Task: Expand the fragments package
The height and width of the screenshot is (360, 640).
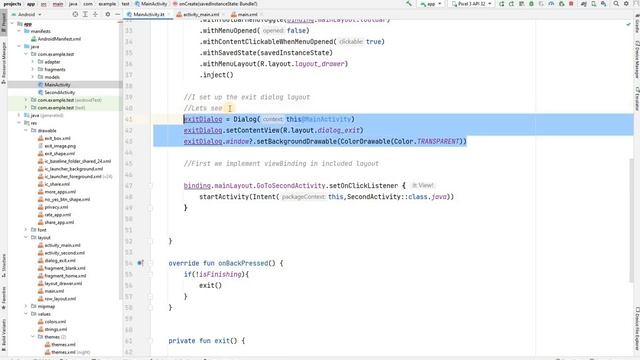Action: click(33, 69)
